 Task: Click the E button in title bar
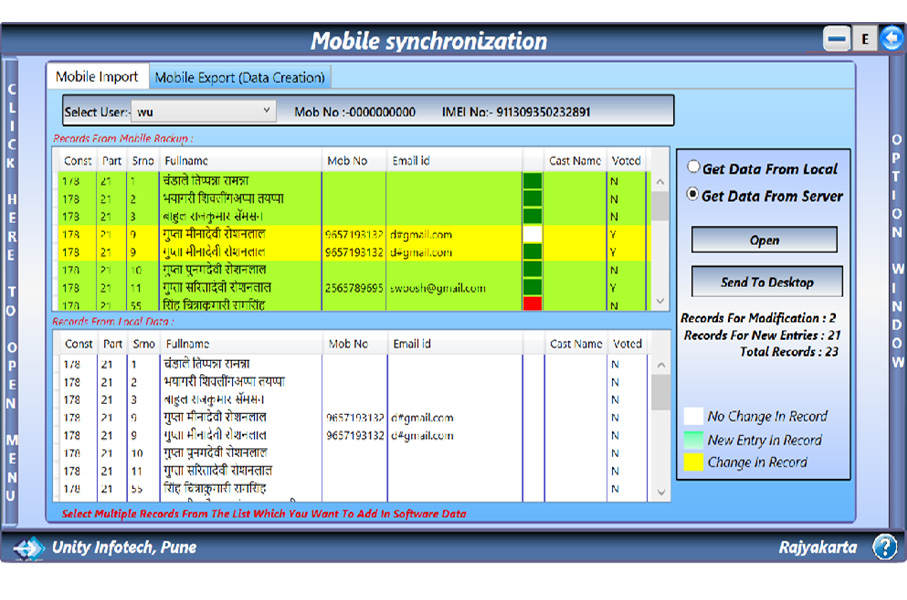point(864,39)
